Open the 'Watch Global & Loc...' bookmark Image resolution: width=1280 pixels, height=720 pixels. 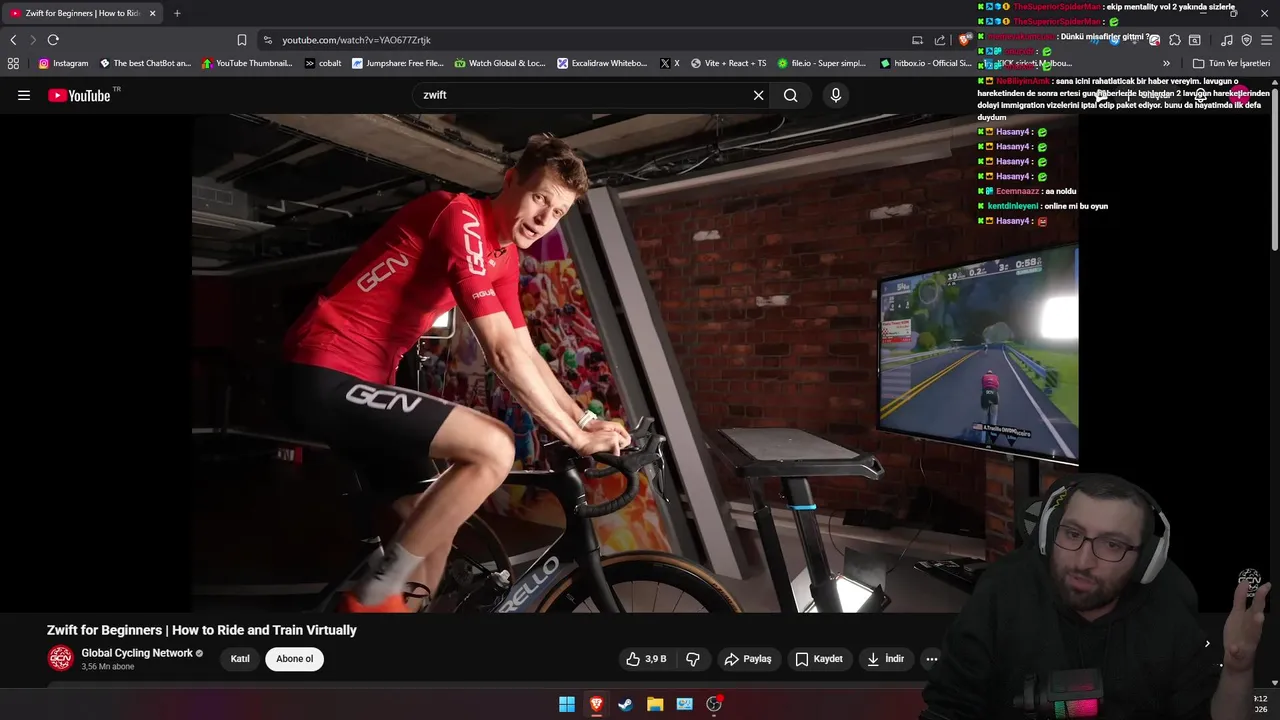[x=500, y=63]
